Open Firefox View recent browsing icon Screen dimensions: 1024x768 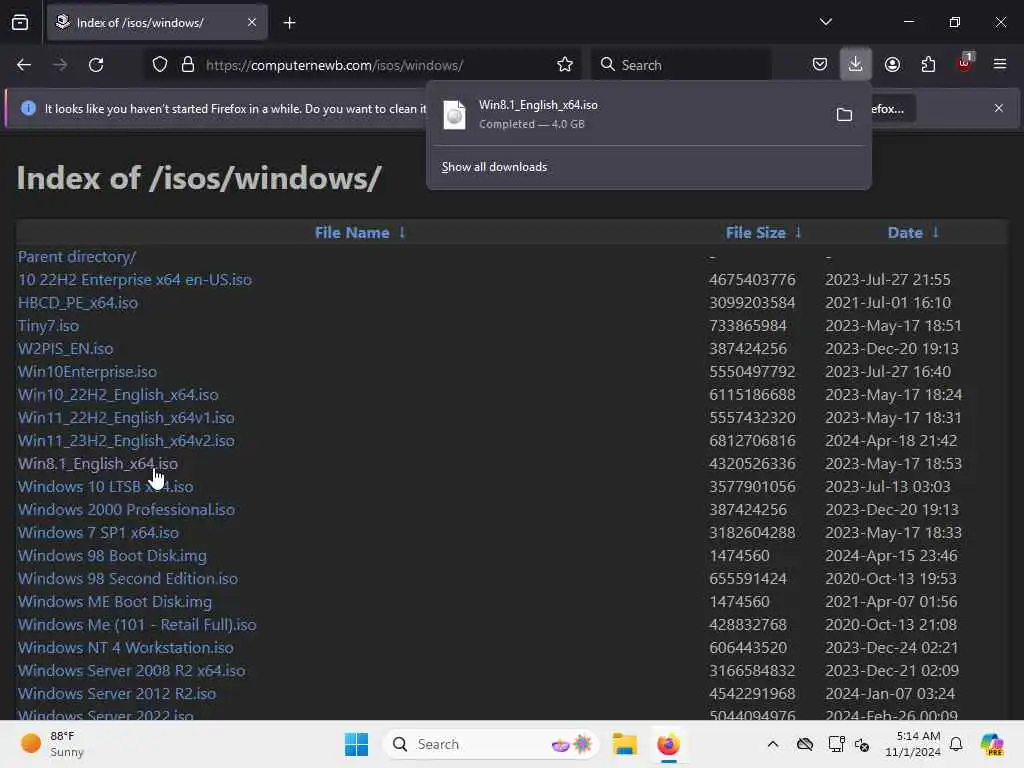tap(20, 23)
